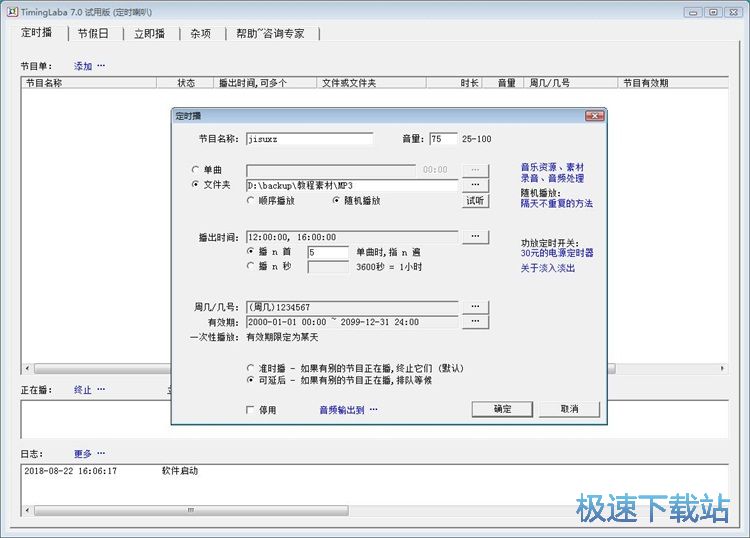Choose 顺序播放 option
This screenshot has height=538, width=750.
tap(250, 200)
